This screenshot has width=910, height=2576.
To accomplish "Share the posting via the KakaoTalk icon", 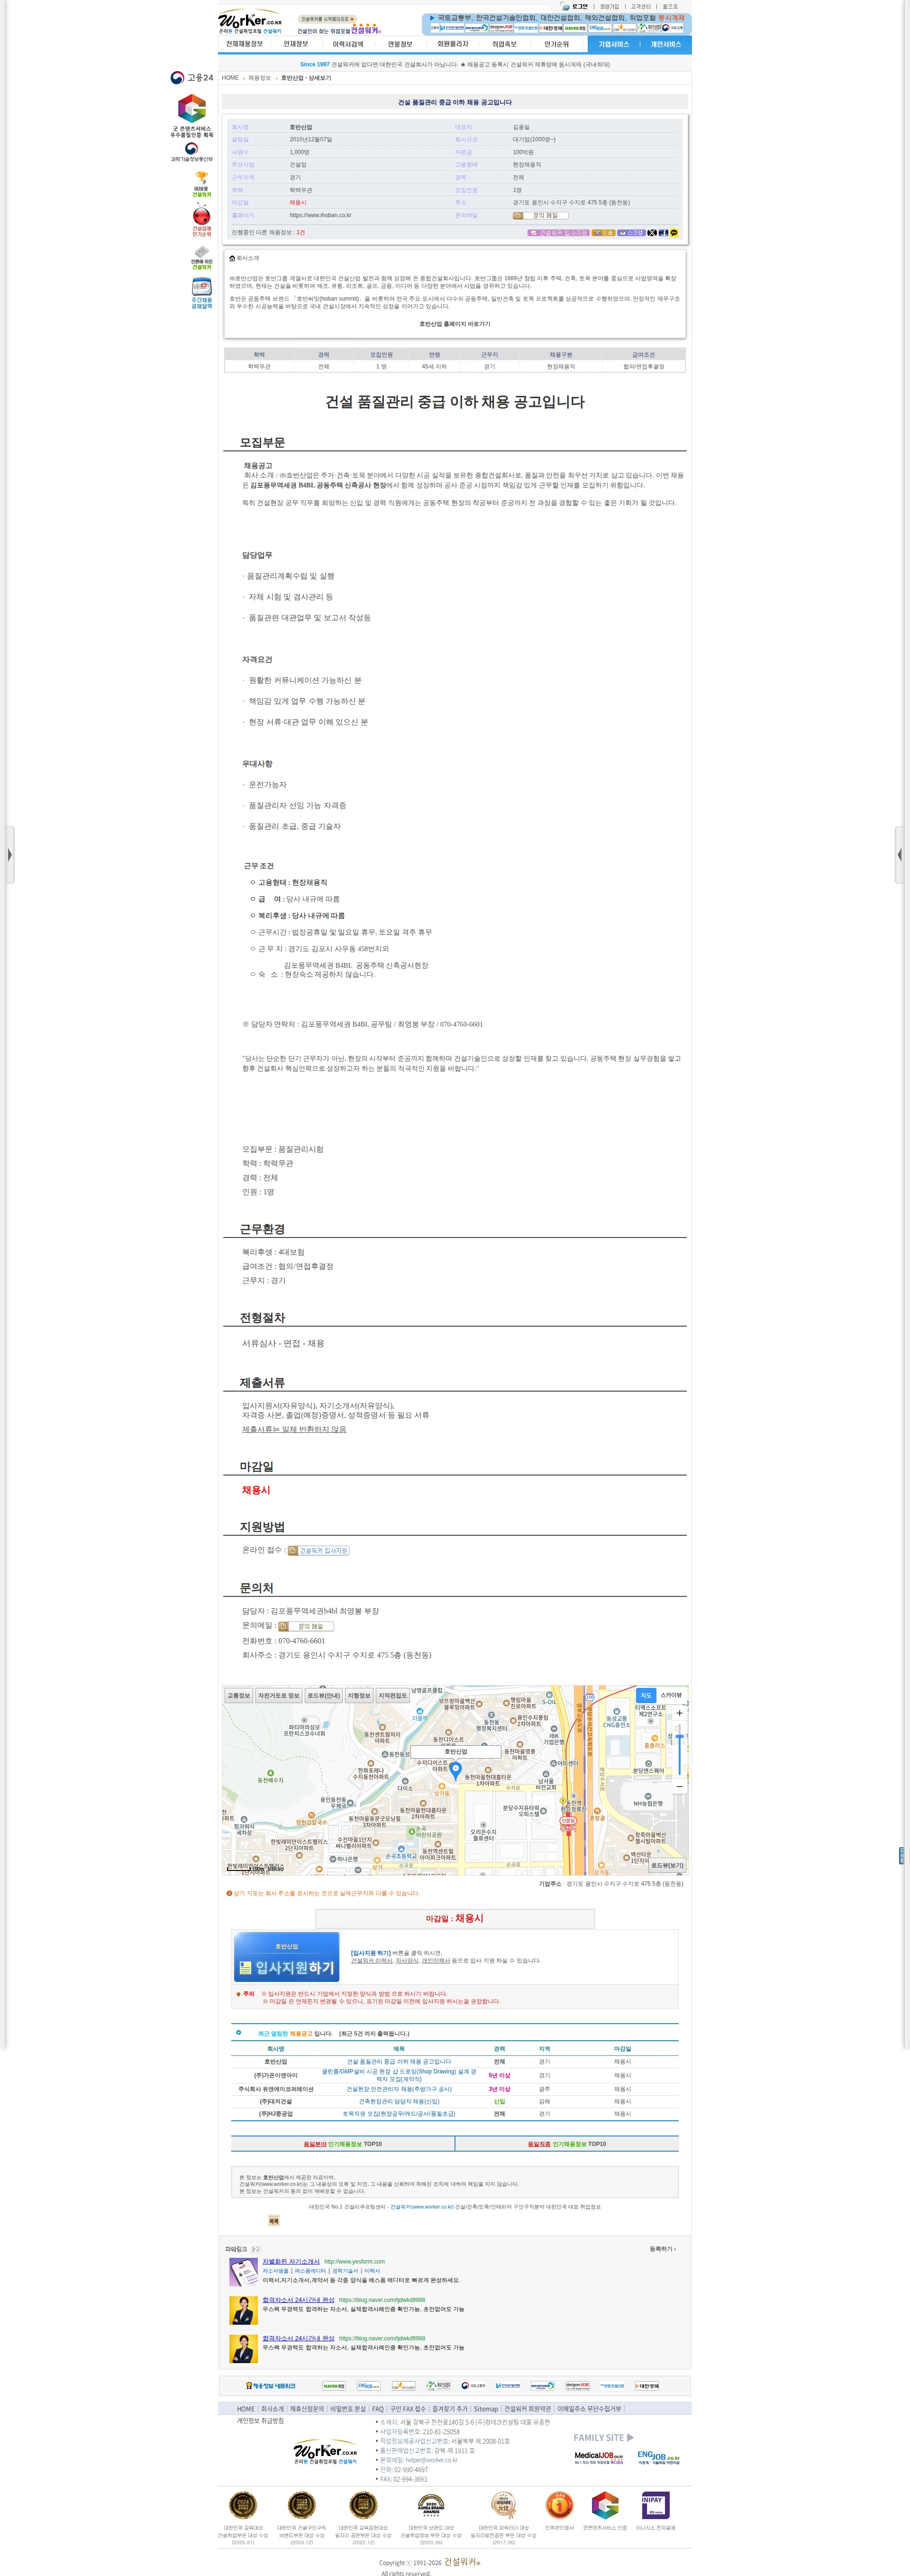I will click(674, 232).
